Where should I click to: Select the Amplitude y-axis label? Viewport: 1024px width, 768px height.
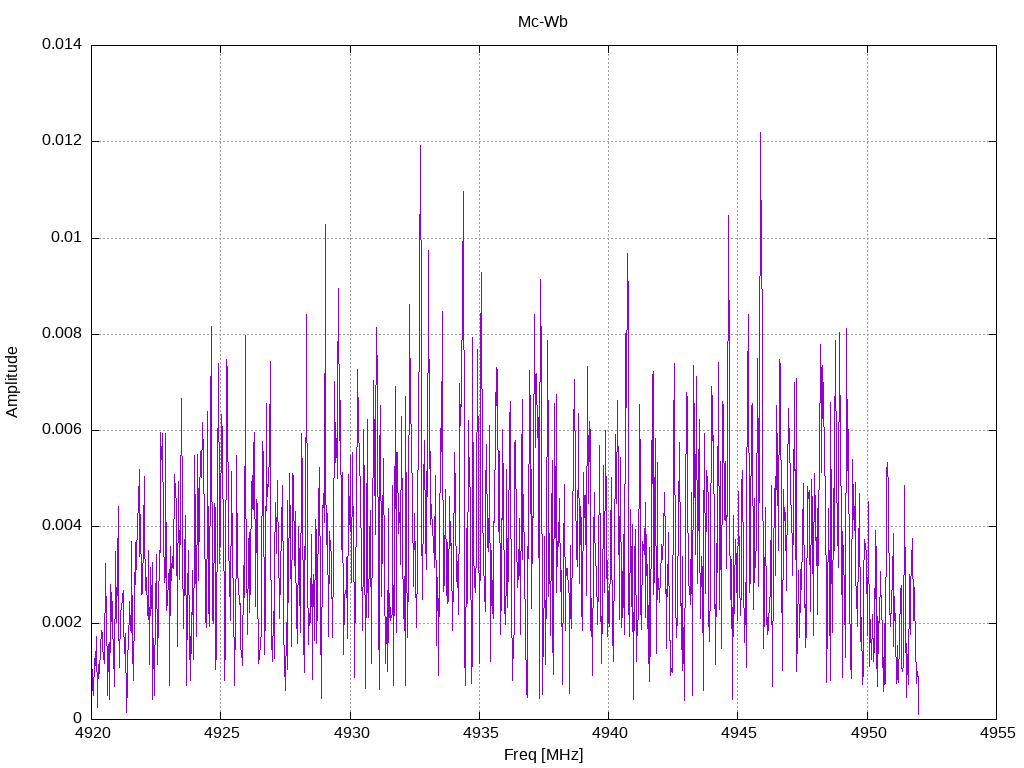tap(12, 382)
